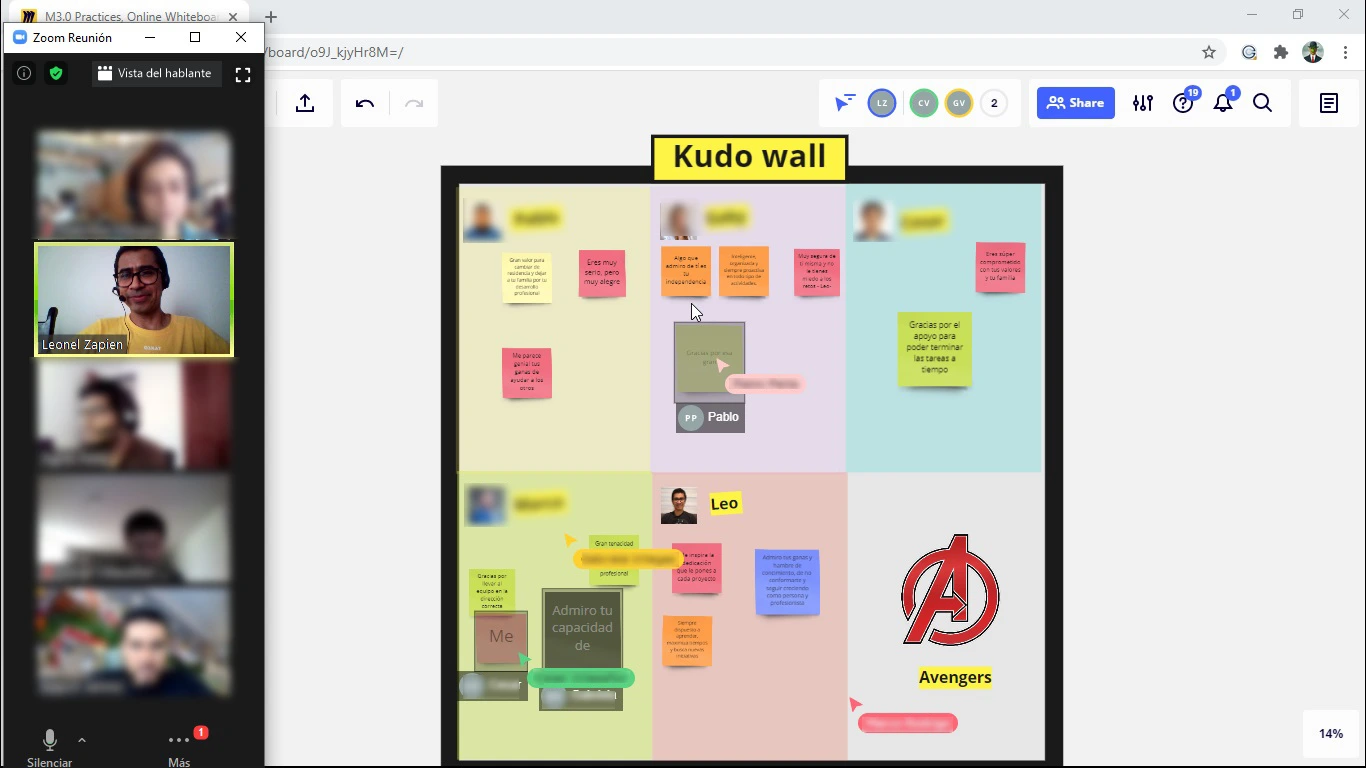Open Más options in Zoom
This screenshot has height=768, width=1366.
(179, 746)
